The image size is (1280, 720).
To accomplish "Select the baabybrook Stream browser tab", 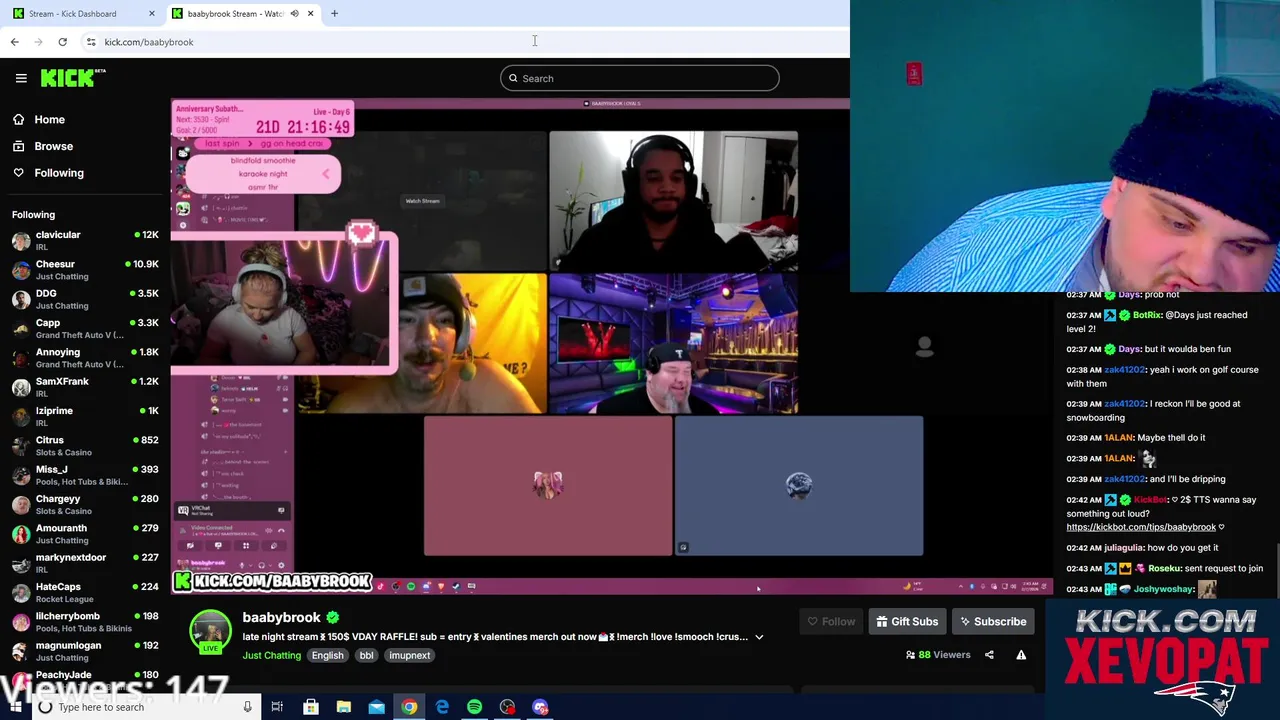I will point(235,14).
